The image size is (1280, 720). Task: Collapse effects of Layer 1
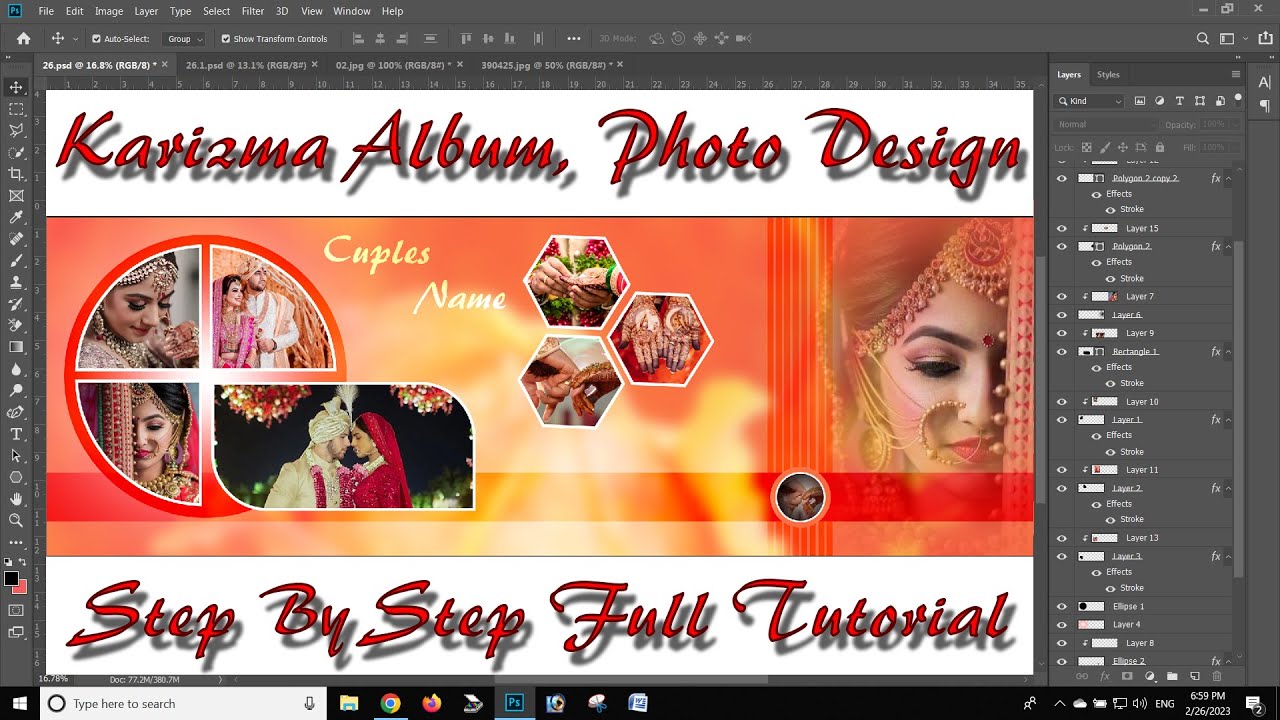point(1229,420)
